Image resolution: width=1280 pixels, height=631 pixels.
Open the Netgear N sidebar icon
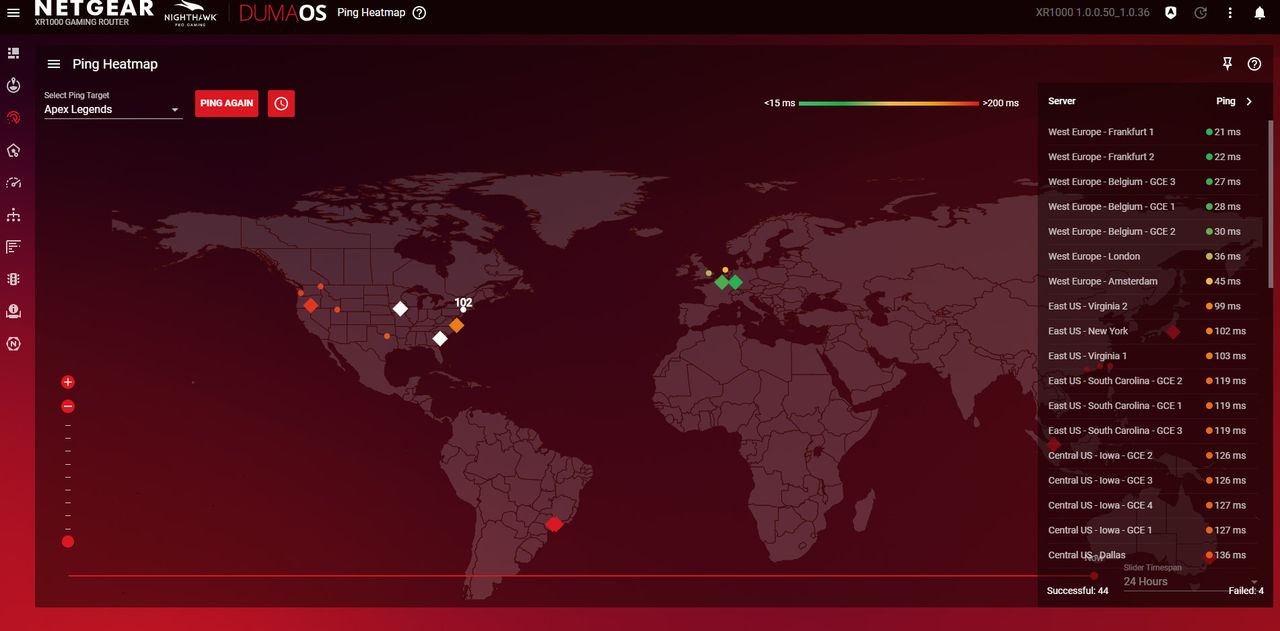(x=14, y=343)
